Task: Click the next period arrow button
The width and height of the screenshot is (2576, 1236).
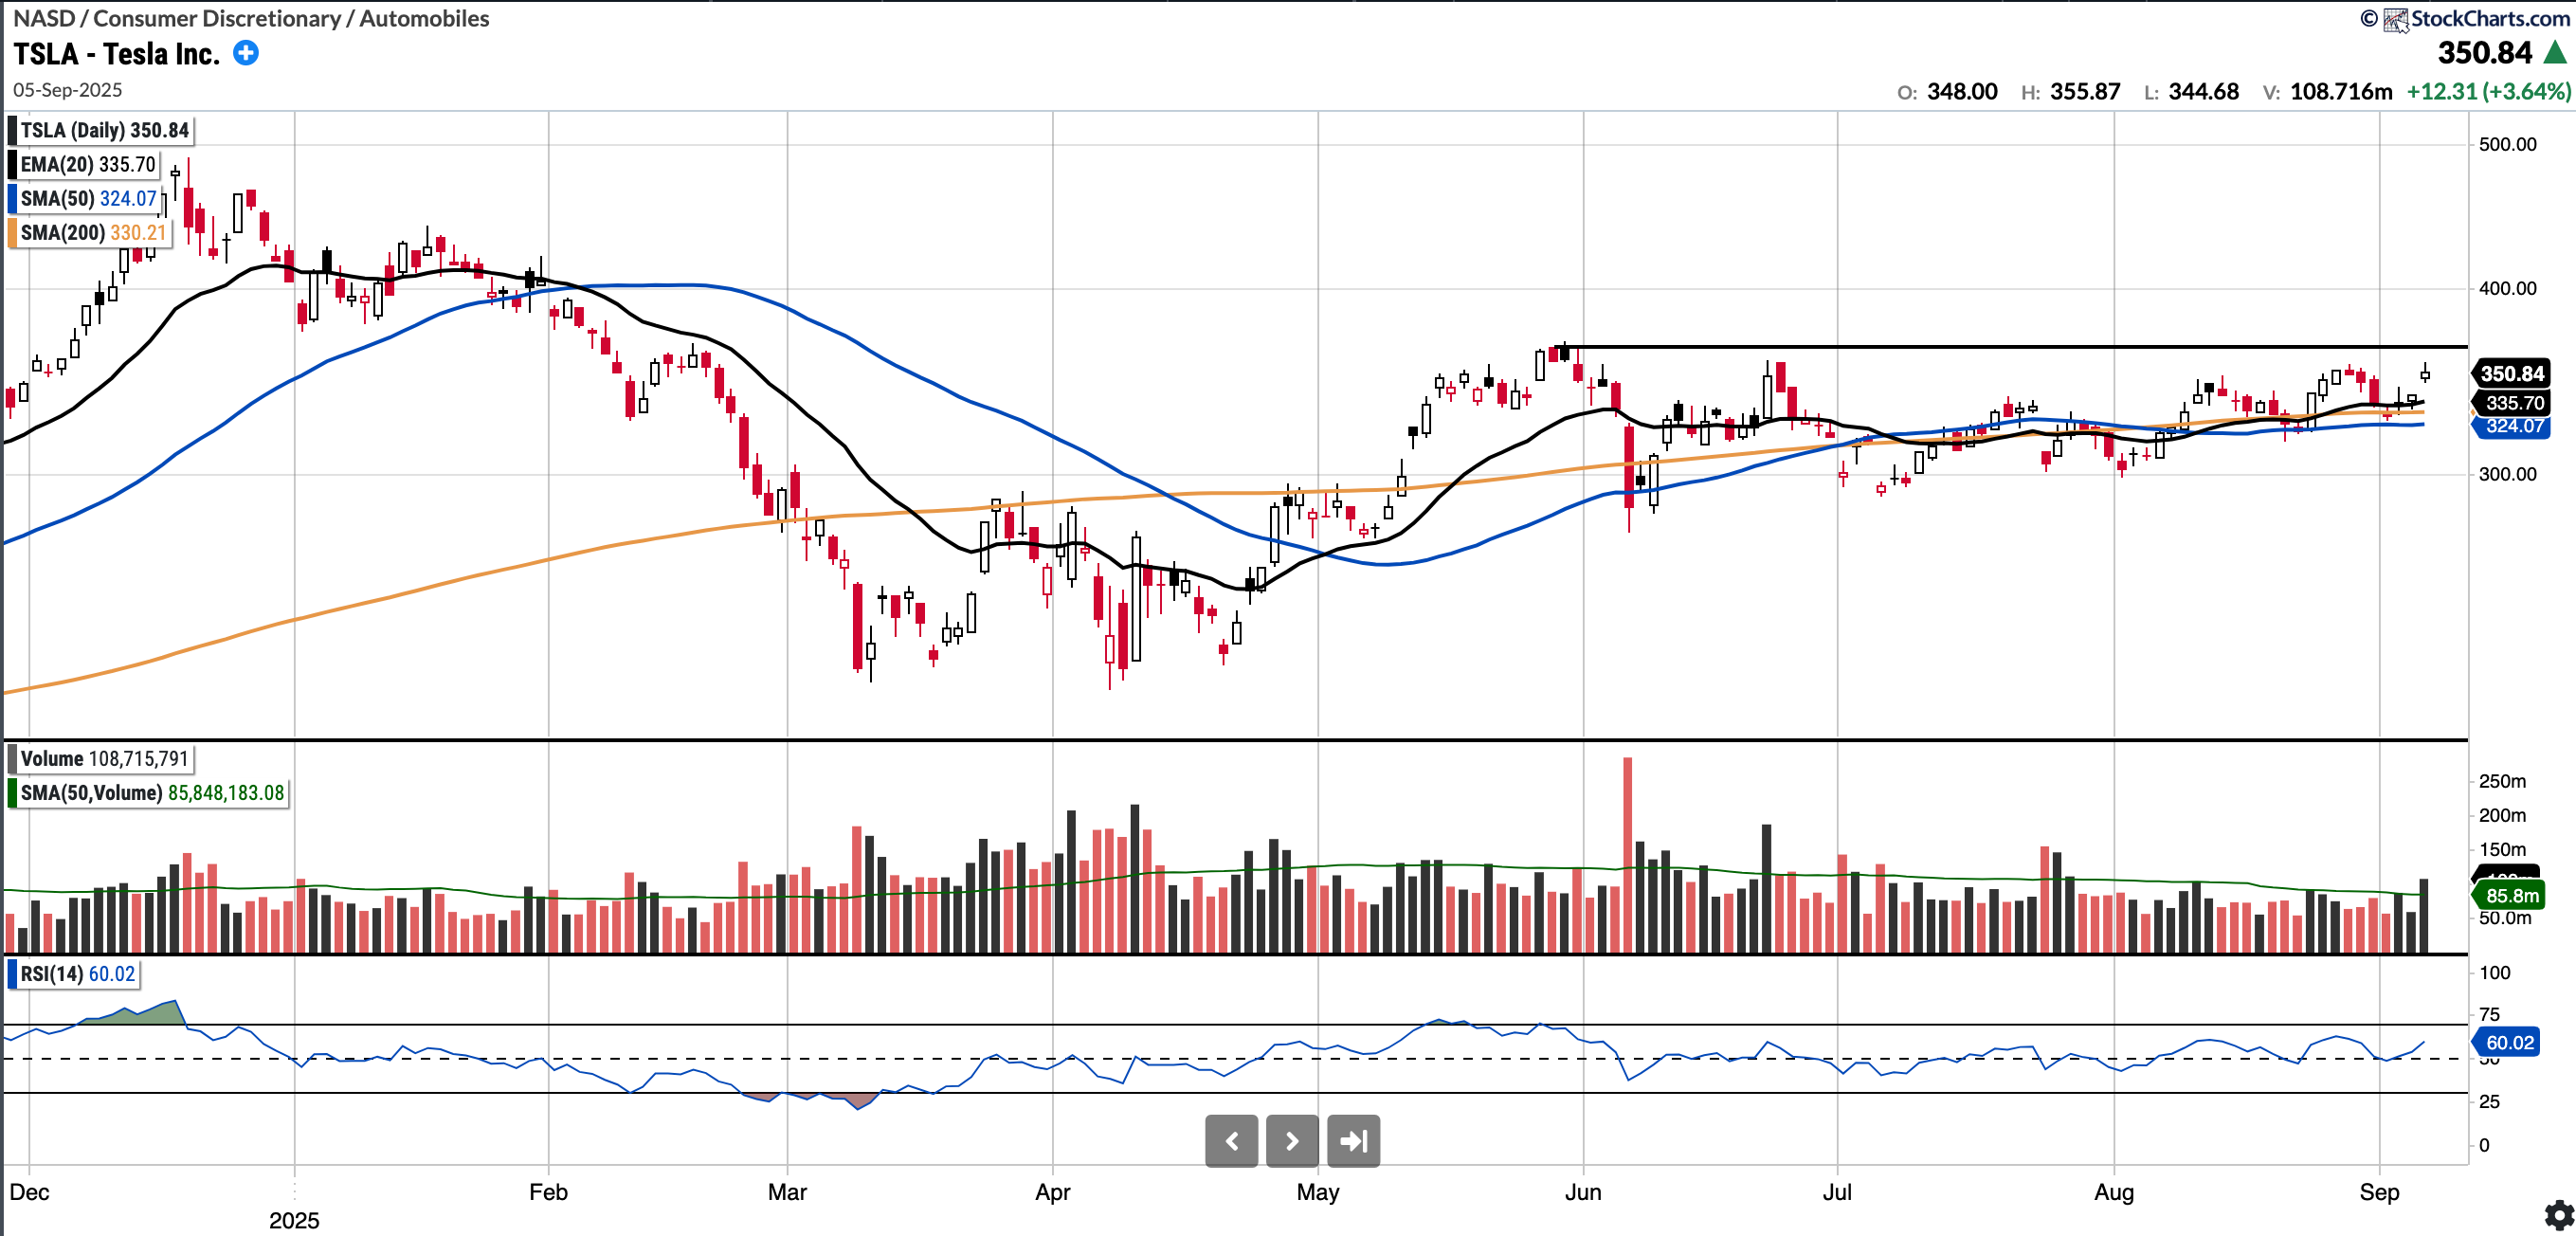Action: pyautogui.click(x=1292, y=1141)
